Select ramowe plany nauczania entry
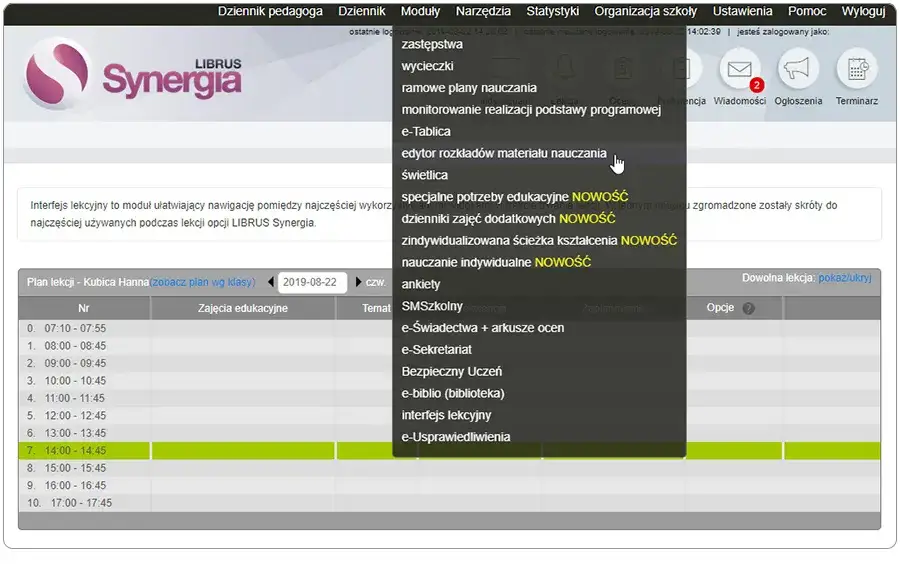The height and width of the screenshot is (564, 900). [x=469, y=88]
